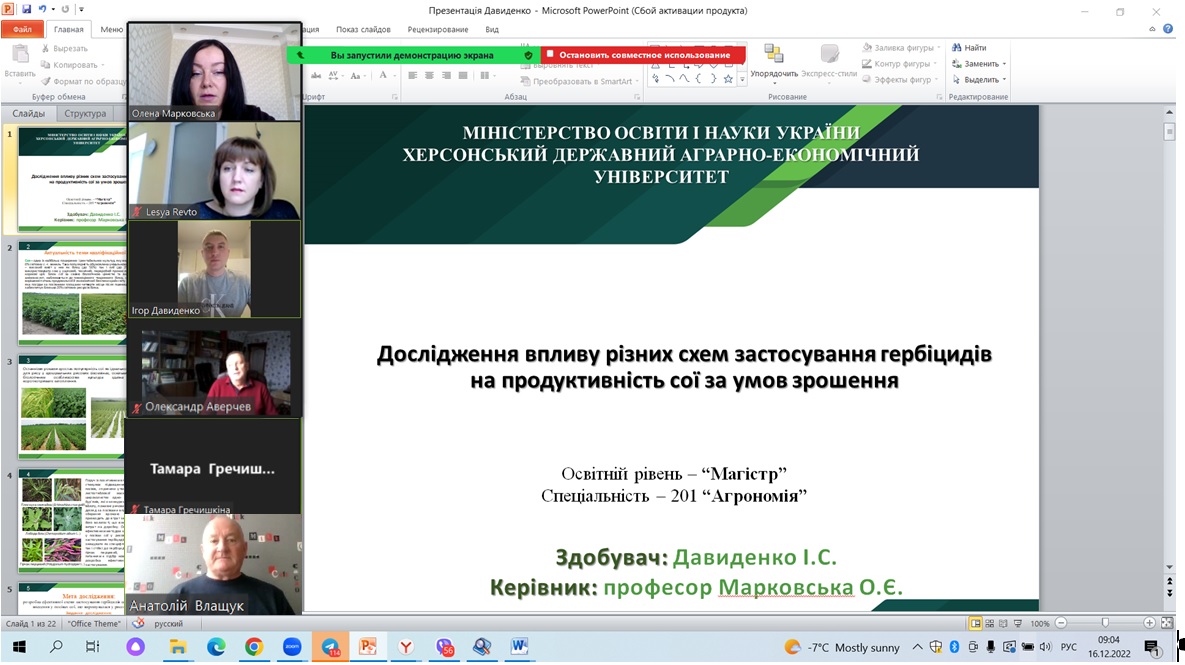Image resolution: width=1185 pixels, height=665 pixels.
Task: Open Telegram from the Windows taskbar
Action: (x=330, y=647)
